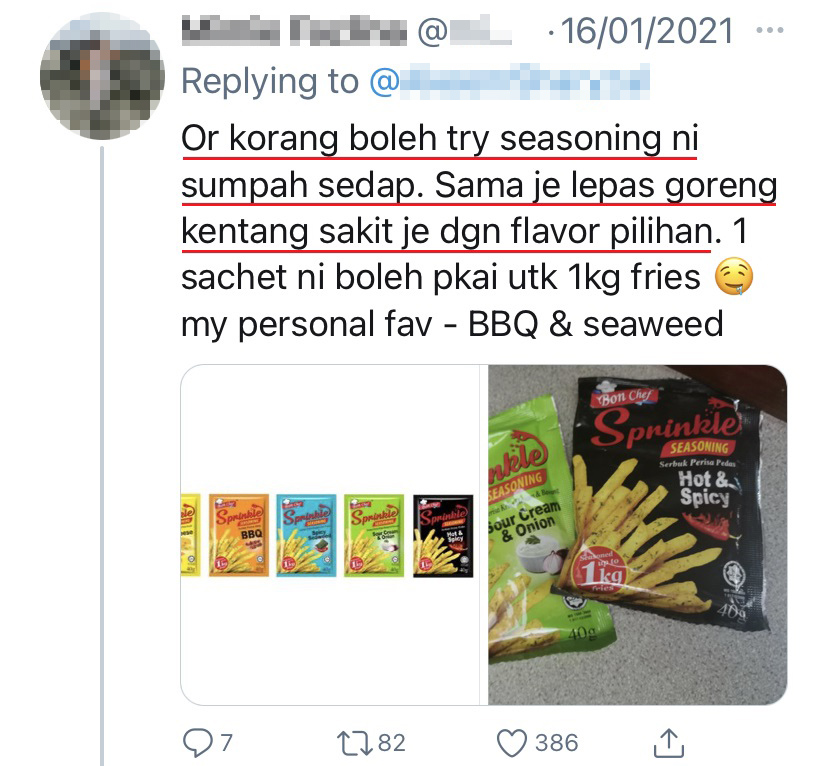Click the retweet count 82
This screenshot has width=828, height=766.
pos(391,743)
